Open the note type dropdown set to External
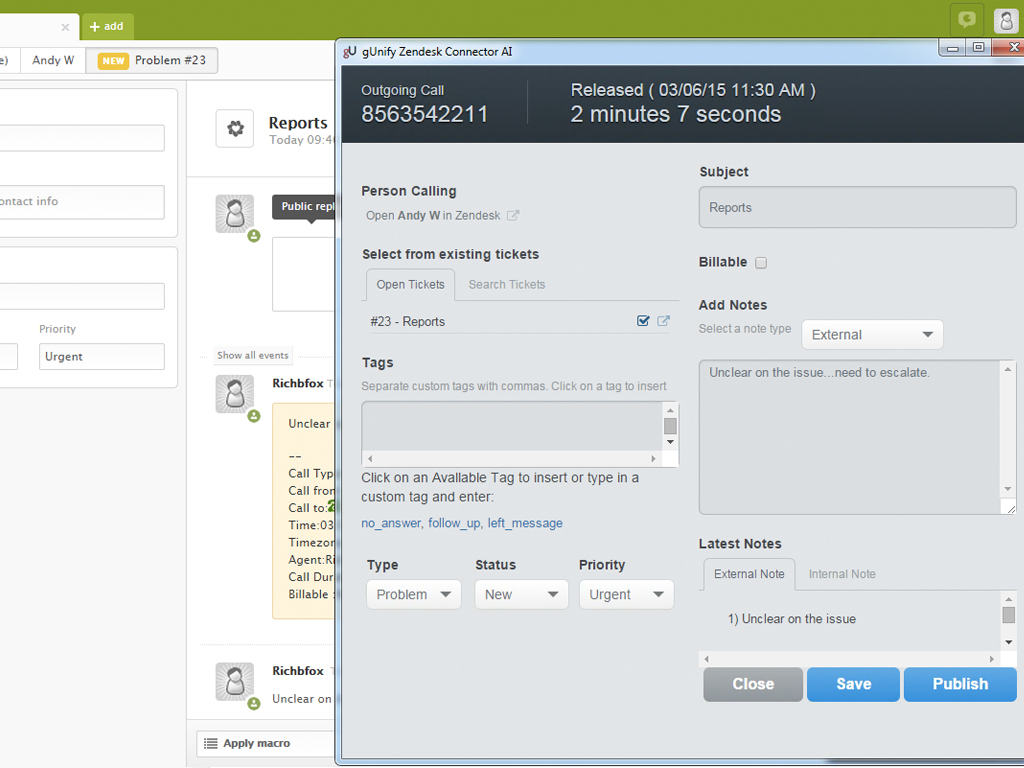1024x768 pixels. pyautogui.click(x=872, y=334)
